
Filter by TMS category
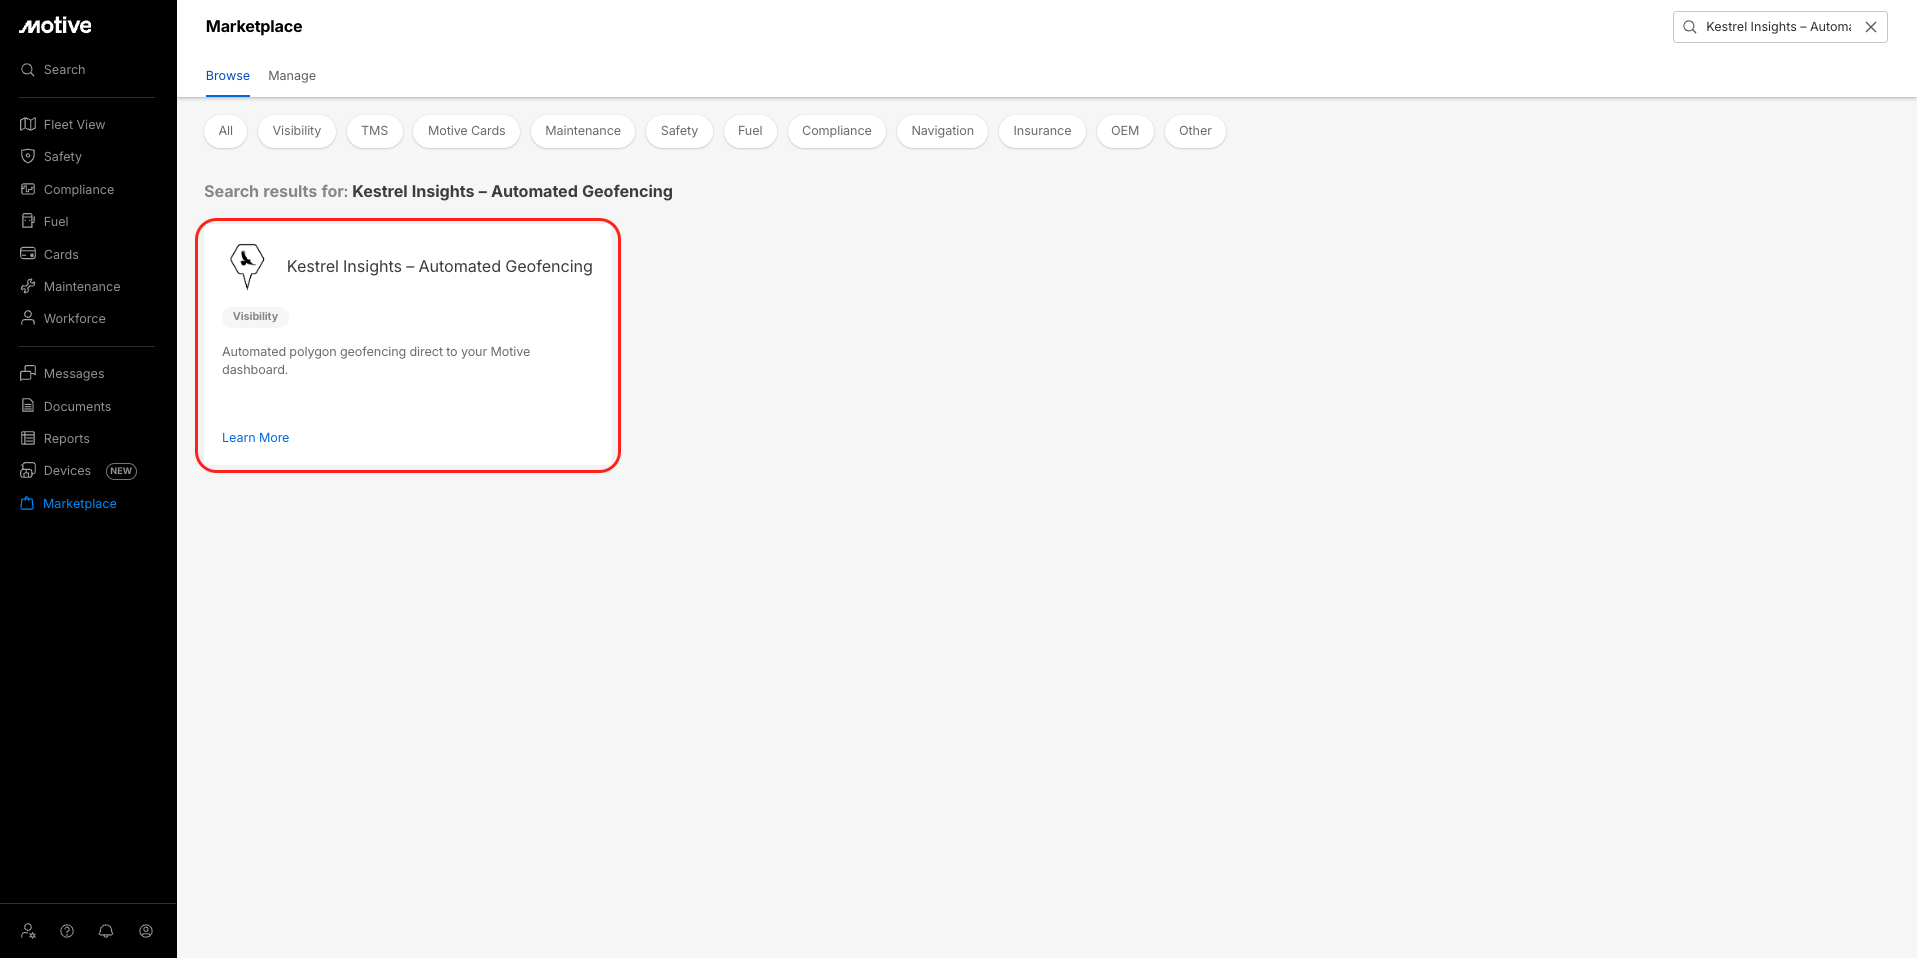click(375, 131)
